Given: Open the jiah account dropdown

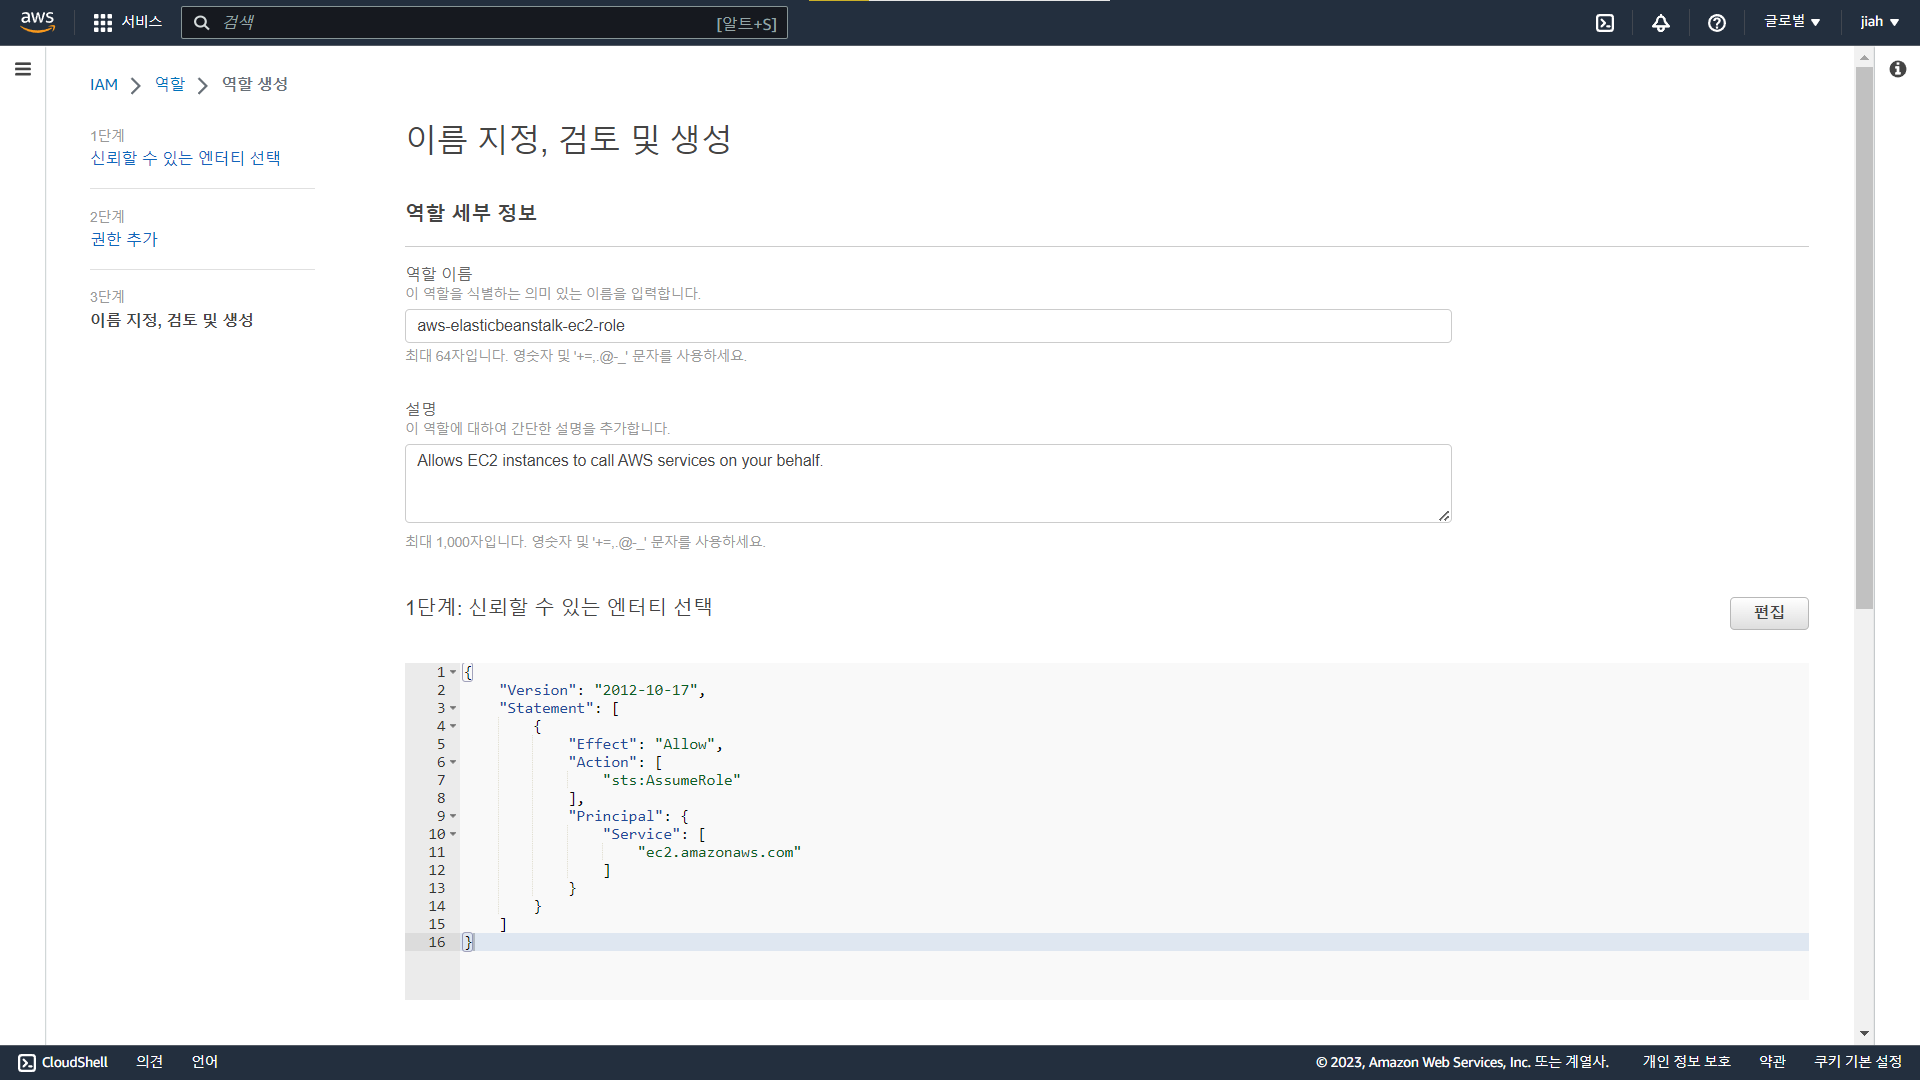Looking at the screenshot, I should 1879,22.
